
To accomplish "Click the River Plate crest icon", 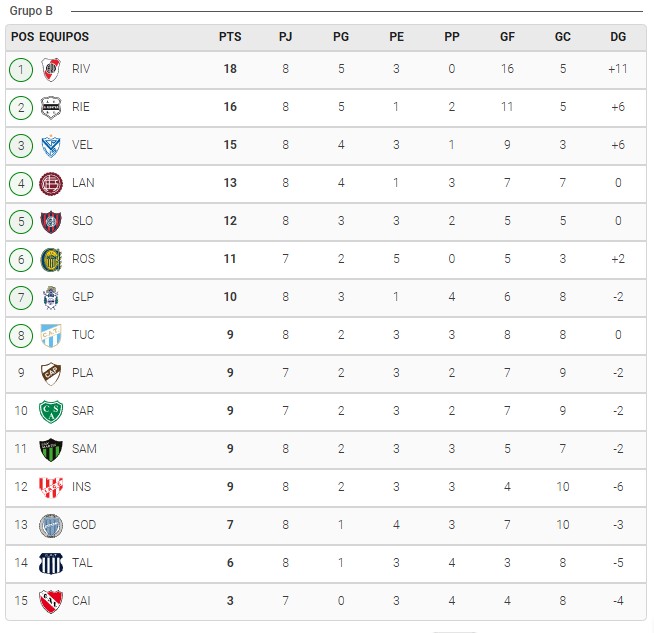I will [51, 70].
